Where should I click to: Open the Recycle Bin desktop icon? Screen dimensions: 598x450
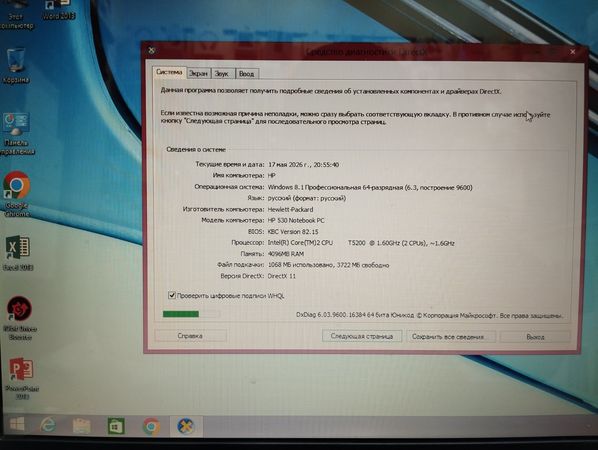point(16,64)
